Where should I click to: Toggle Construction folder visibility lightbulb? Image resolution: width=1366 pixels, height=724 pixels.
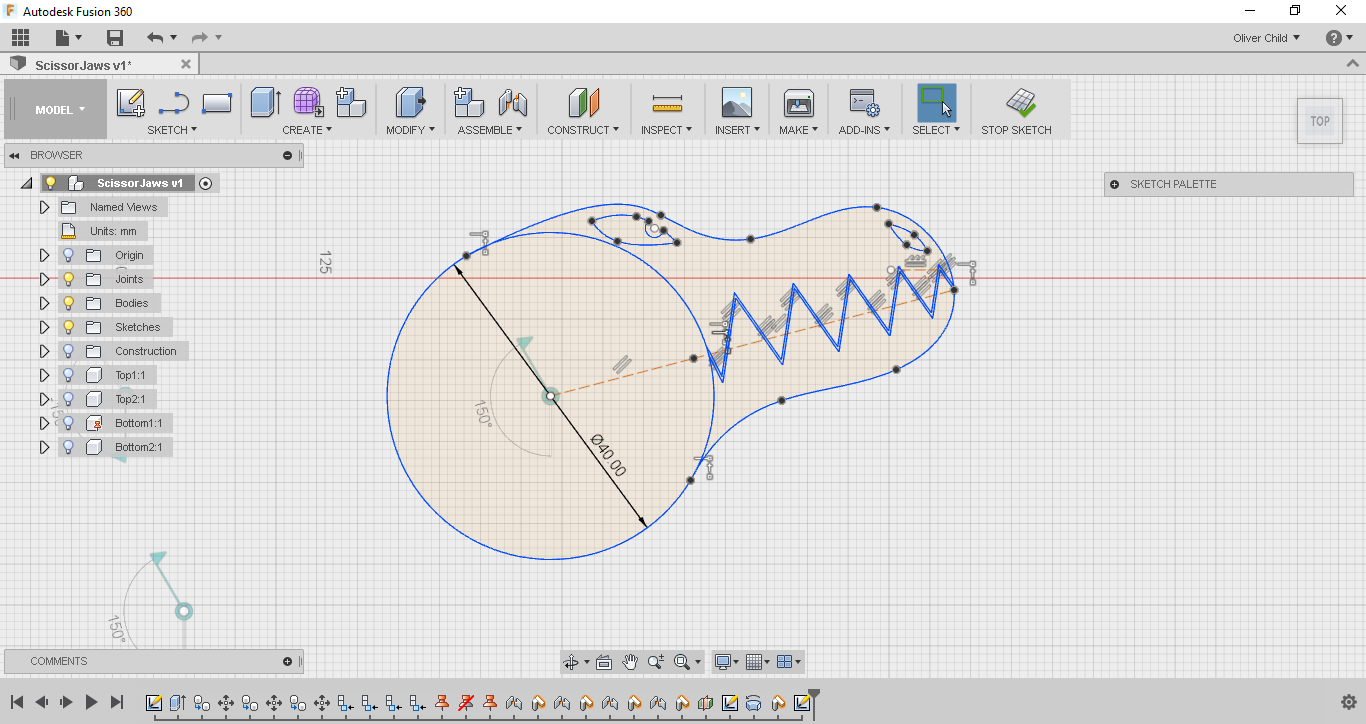(x=68, y=351)
